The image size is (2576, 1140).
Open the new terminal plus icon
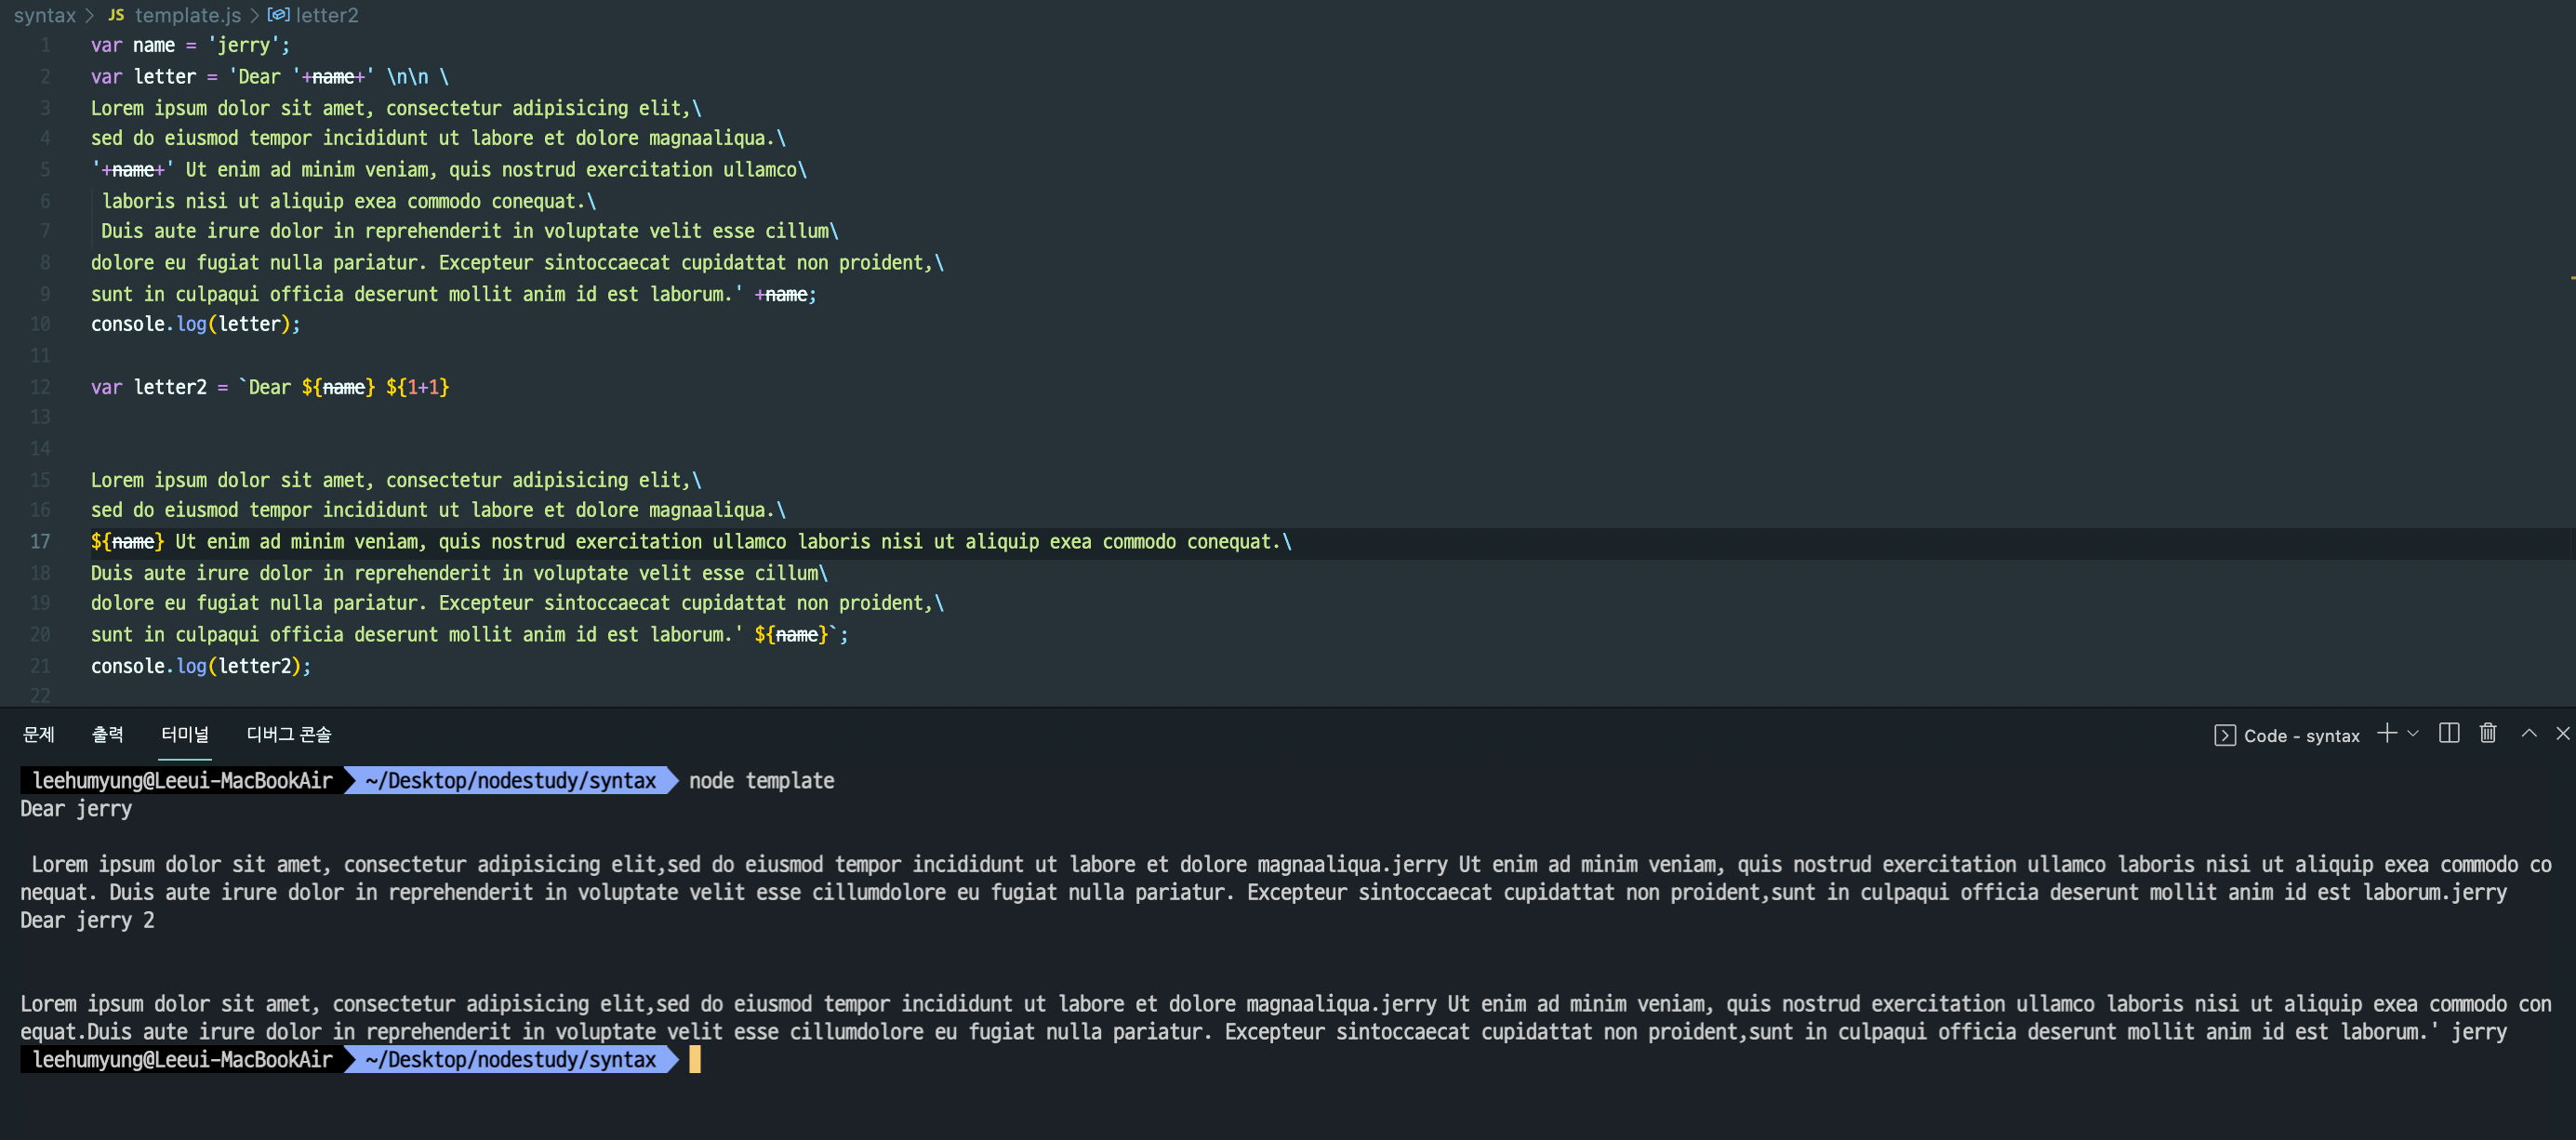2387,734
